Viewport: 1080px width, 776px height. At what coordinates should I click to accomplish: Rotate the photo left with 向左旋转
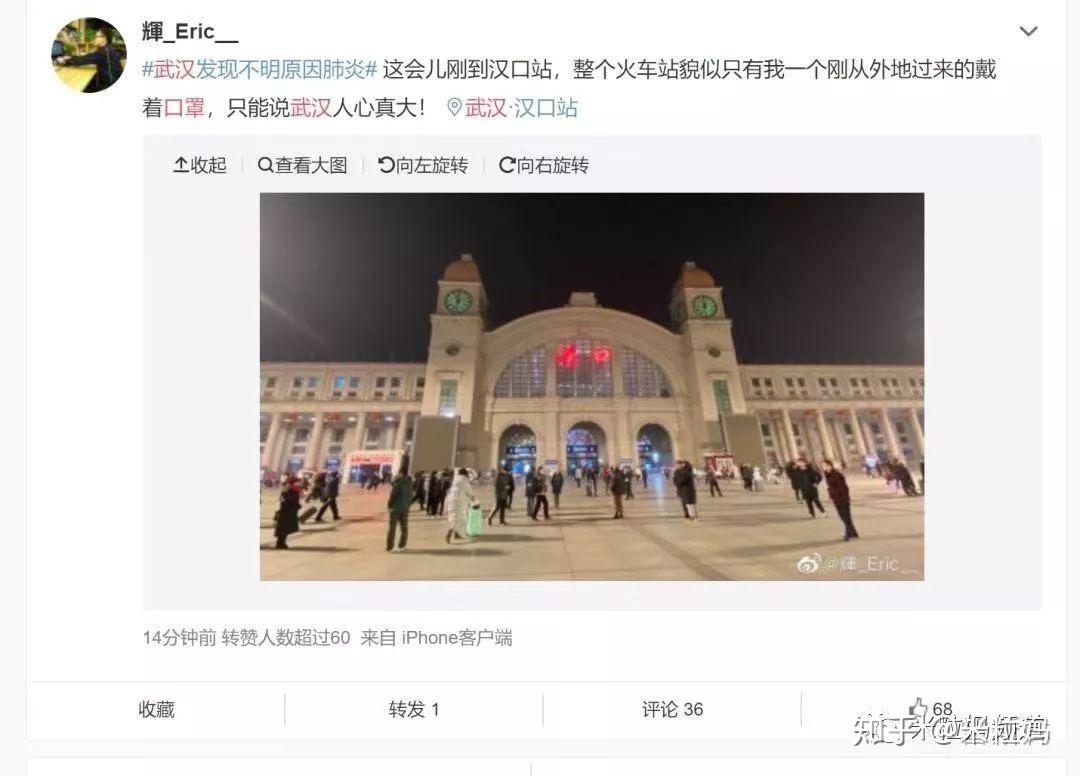click(x=423, y=165)
